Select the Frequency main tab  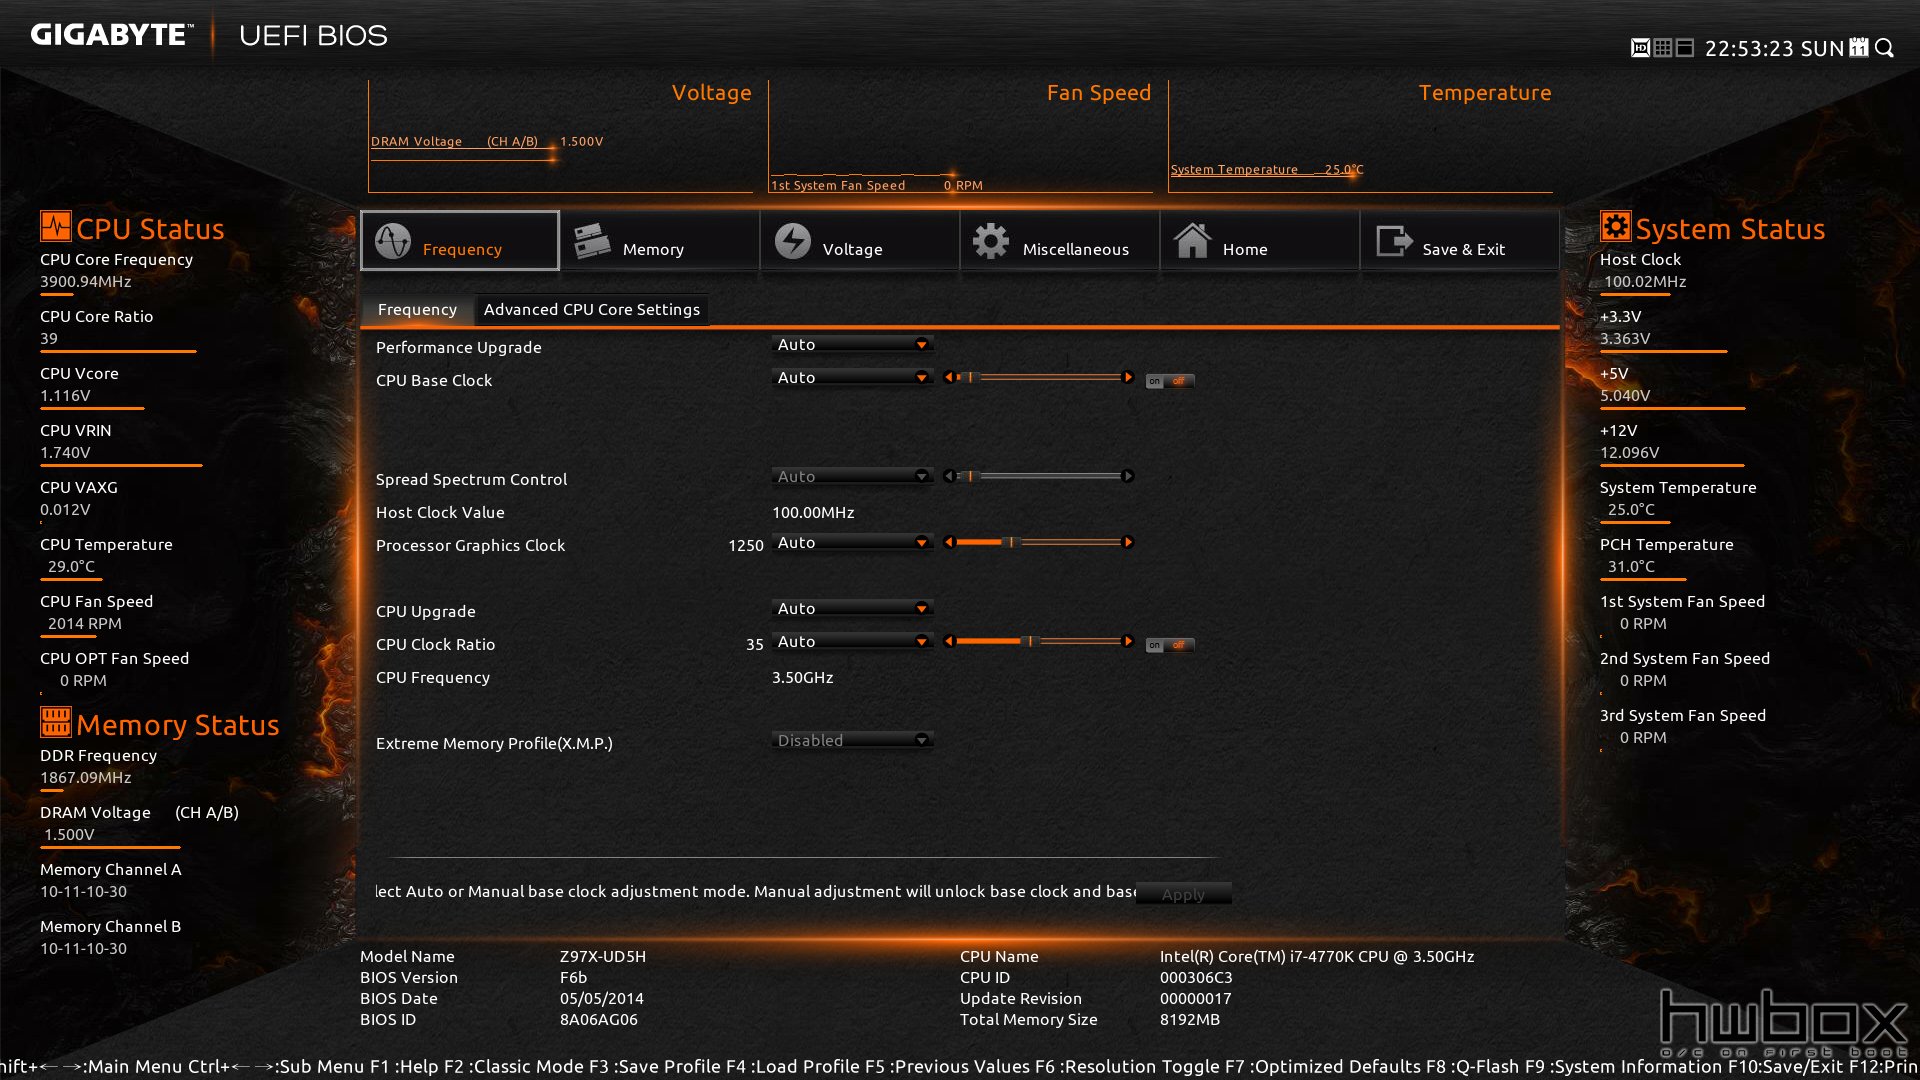click(x=460, y=240)
